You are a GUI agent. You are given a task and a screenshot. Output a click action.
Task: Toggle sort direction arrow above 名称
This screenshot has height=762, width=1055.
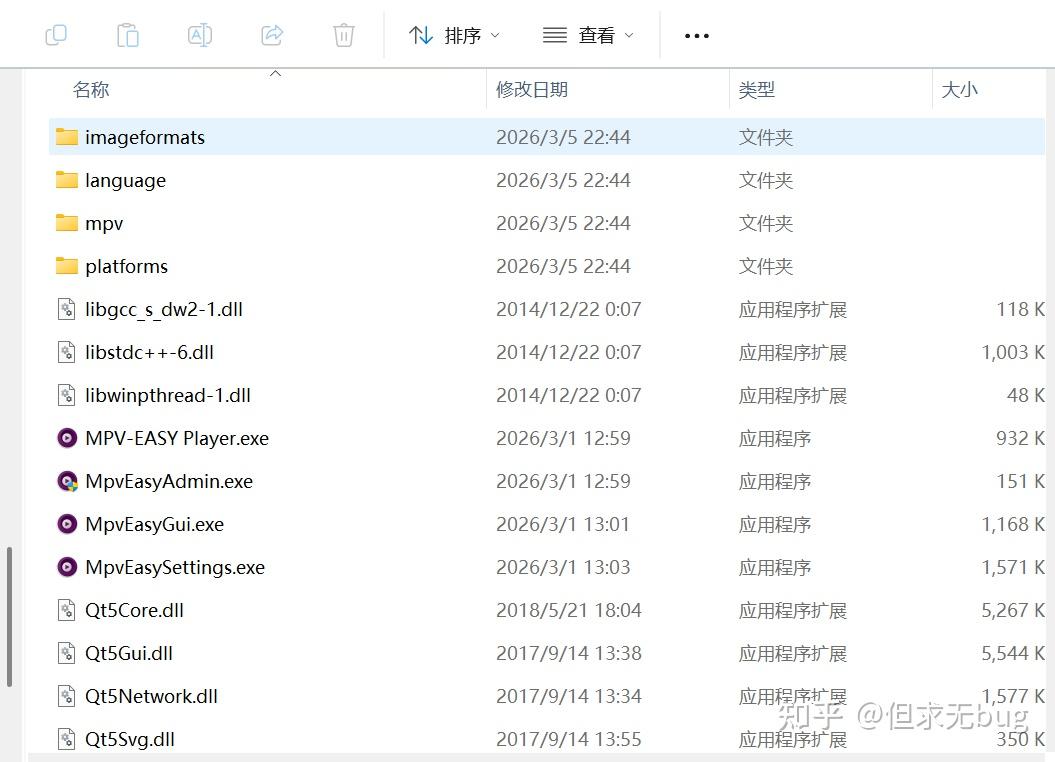(x=275, y=73)
